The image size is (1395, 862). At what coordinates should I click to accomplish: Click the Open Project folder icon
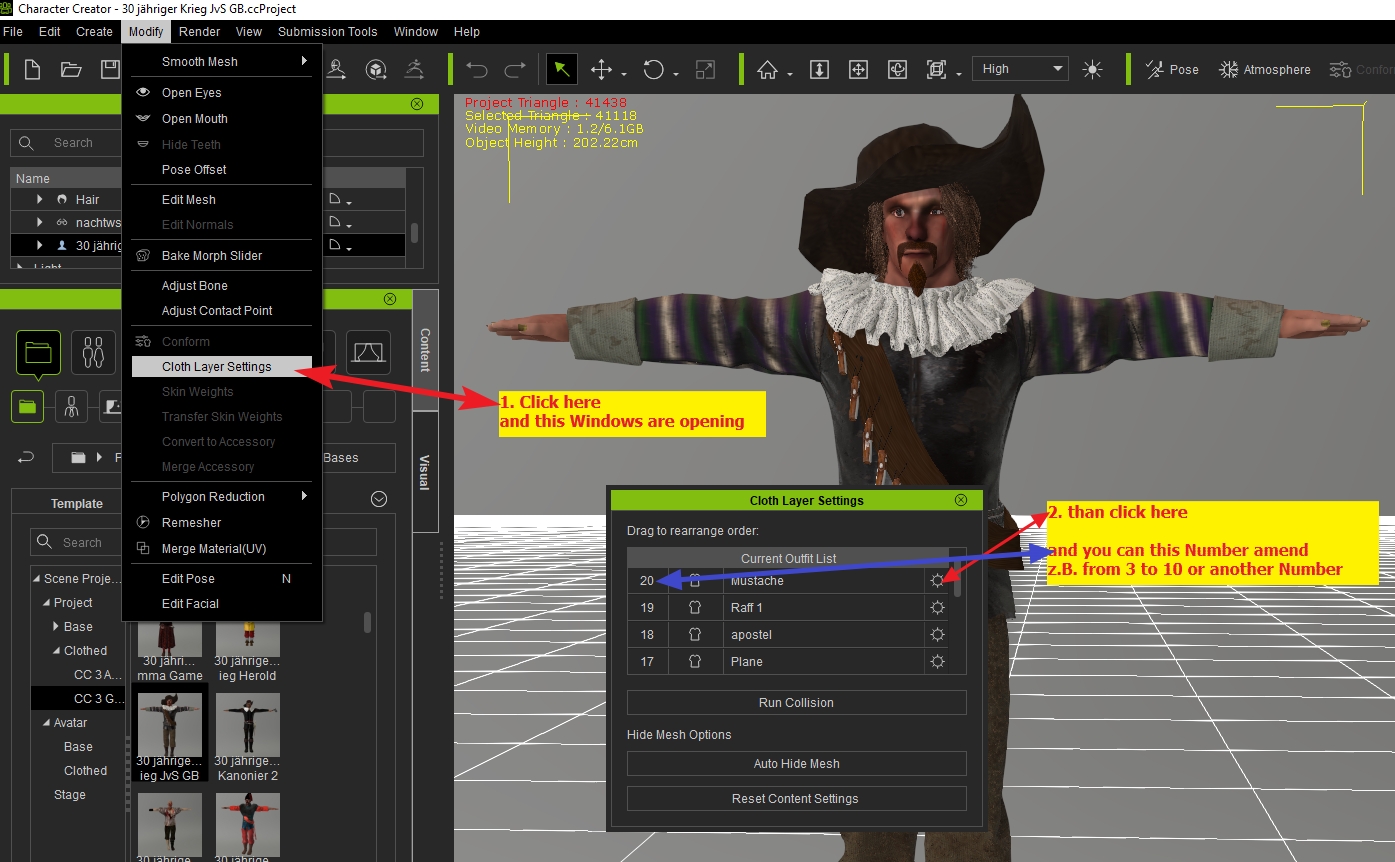pos(71,69)
